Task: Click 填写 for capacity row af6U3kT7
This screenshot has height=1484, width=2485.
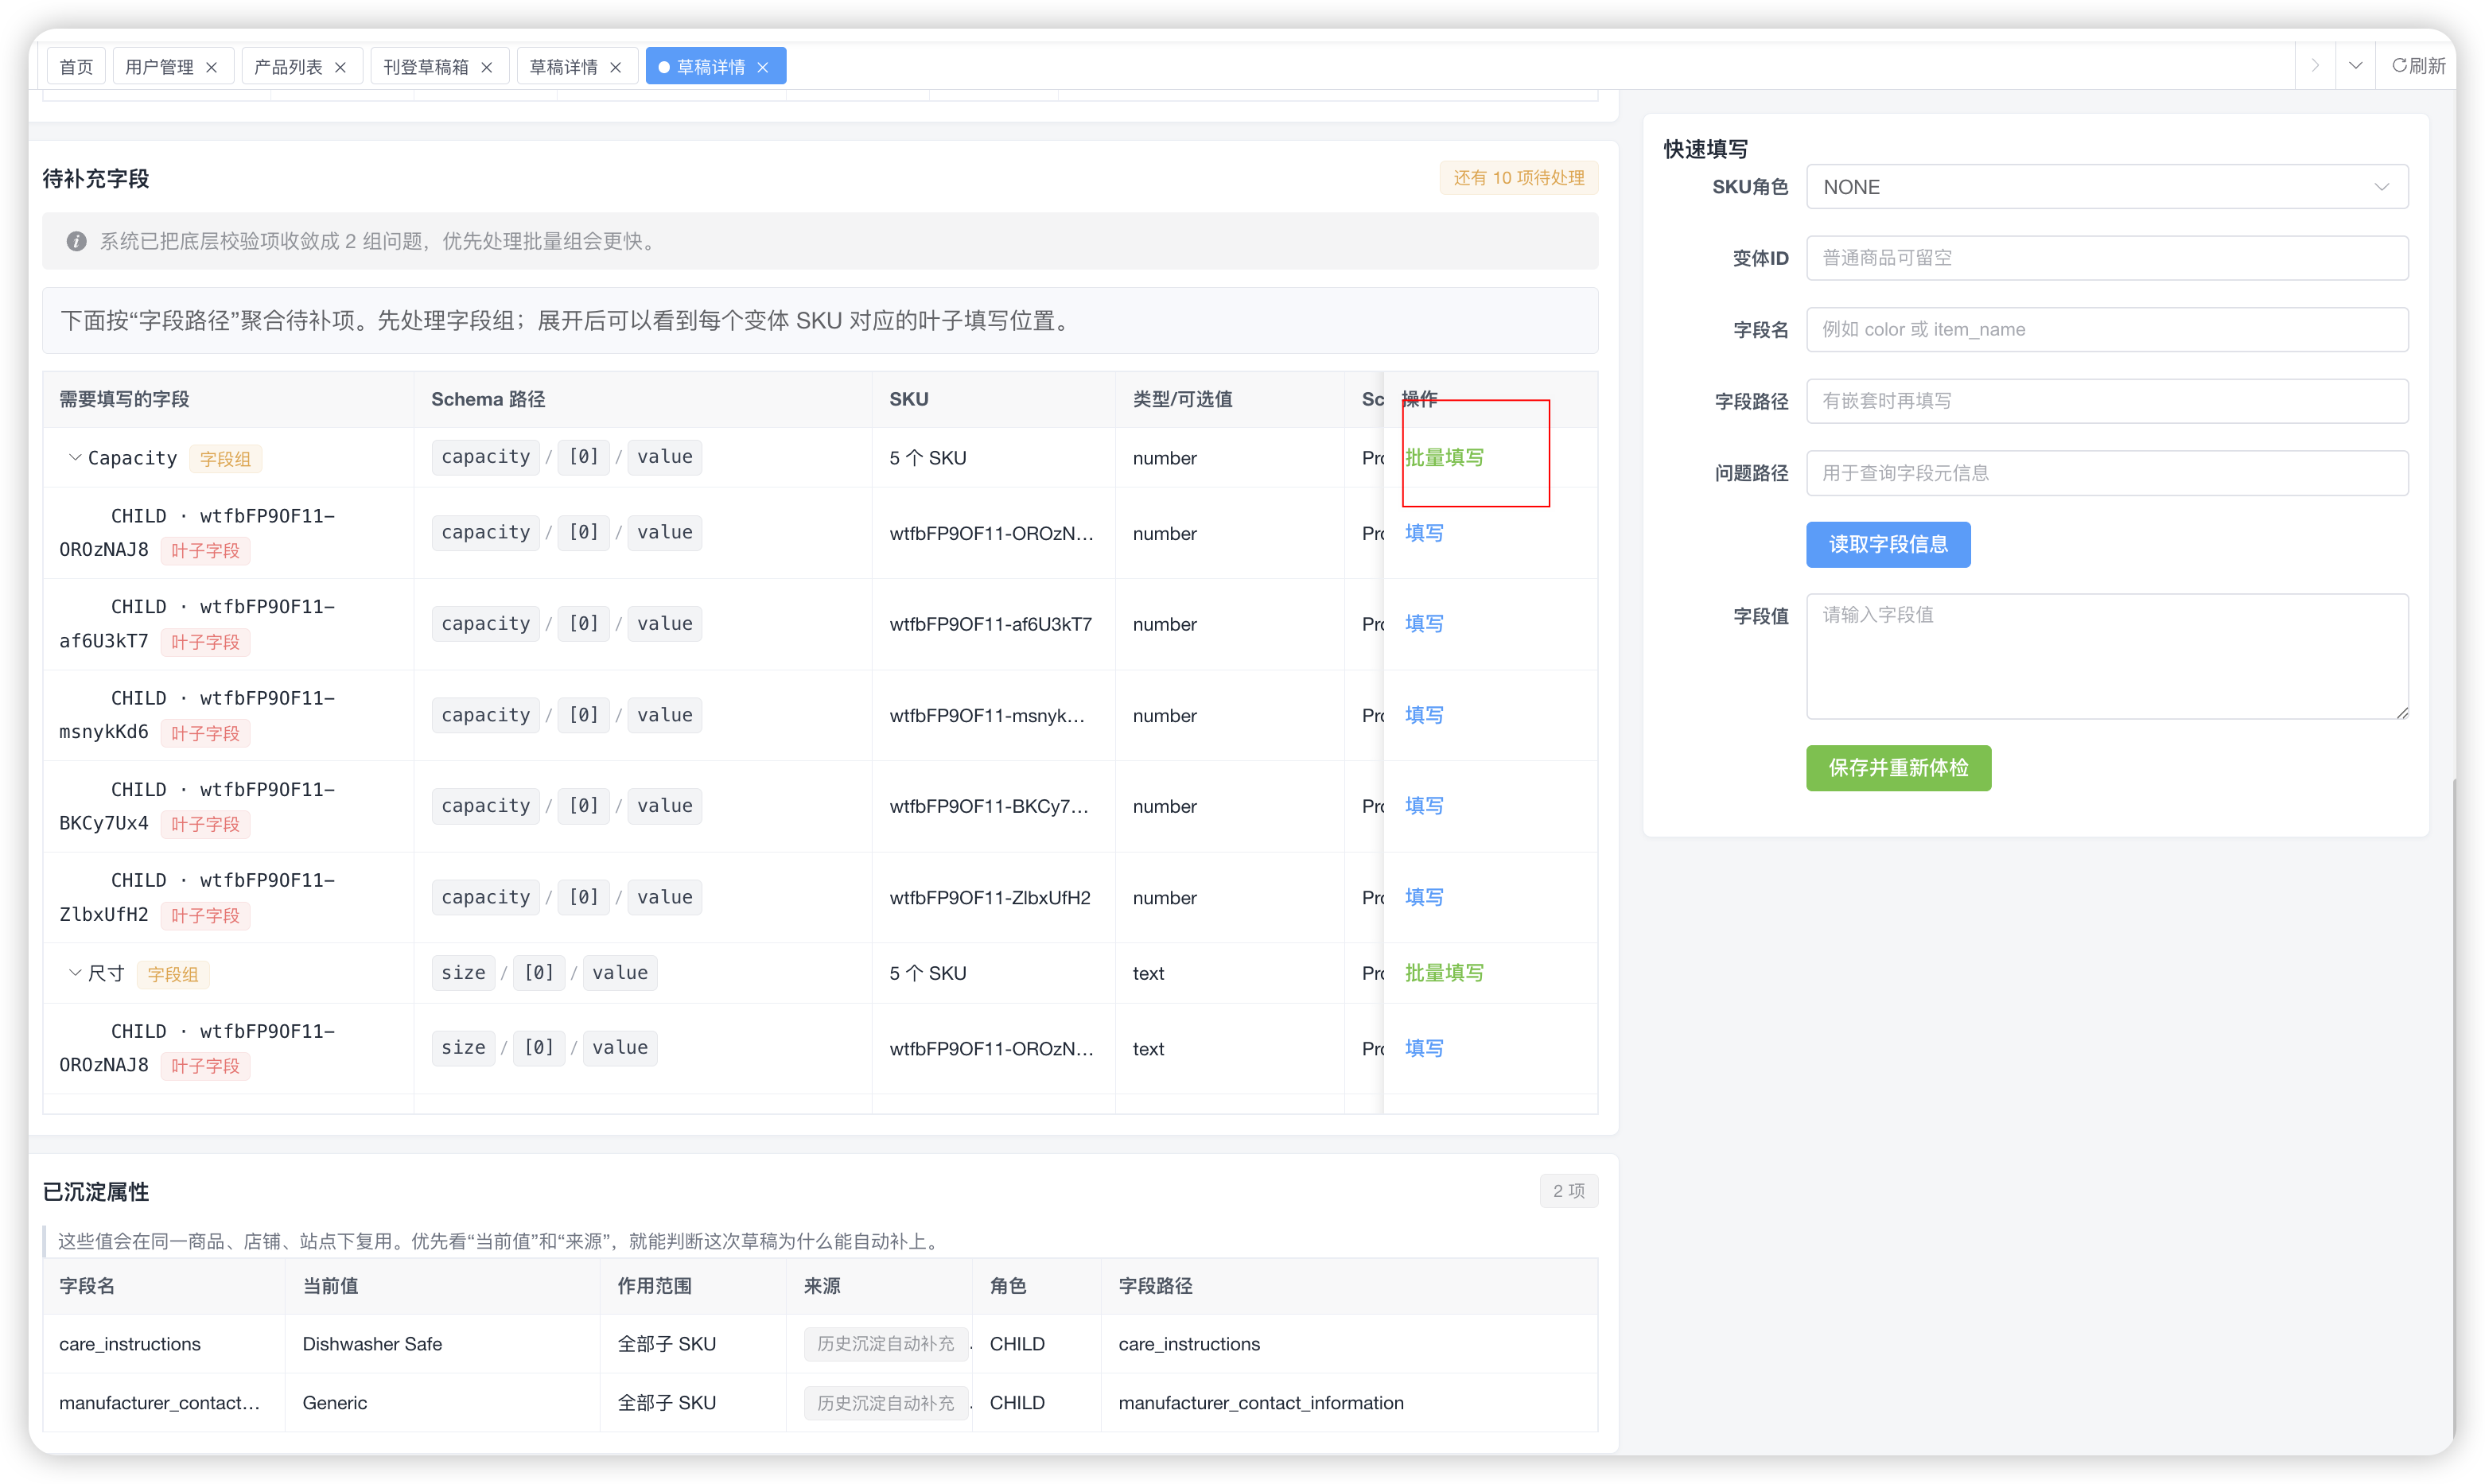Action: (1424, 624)
